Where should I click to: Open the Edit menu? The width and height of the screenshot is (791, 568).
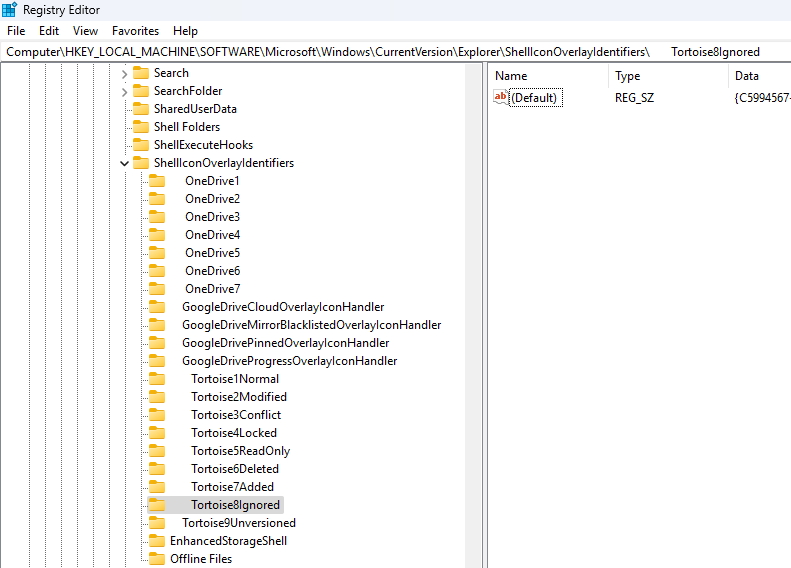pyautogui.click(x=49, y=31)
